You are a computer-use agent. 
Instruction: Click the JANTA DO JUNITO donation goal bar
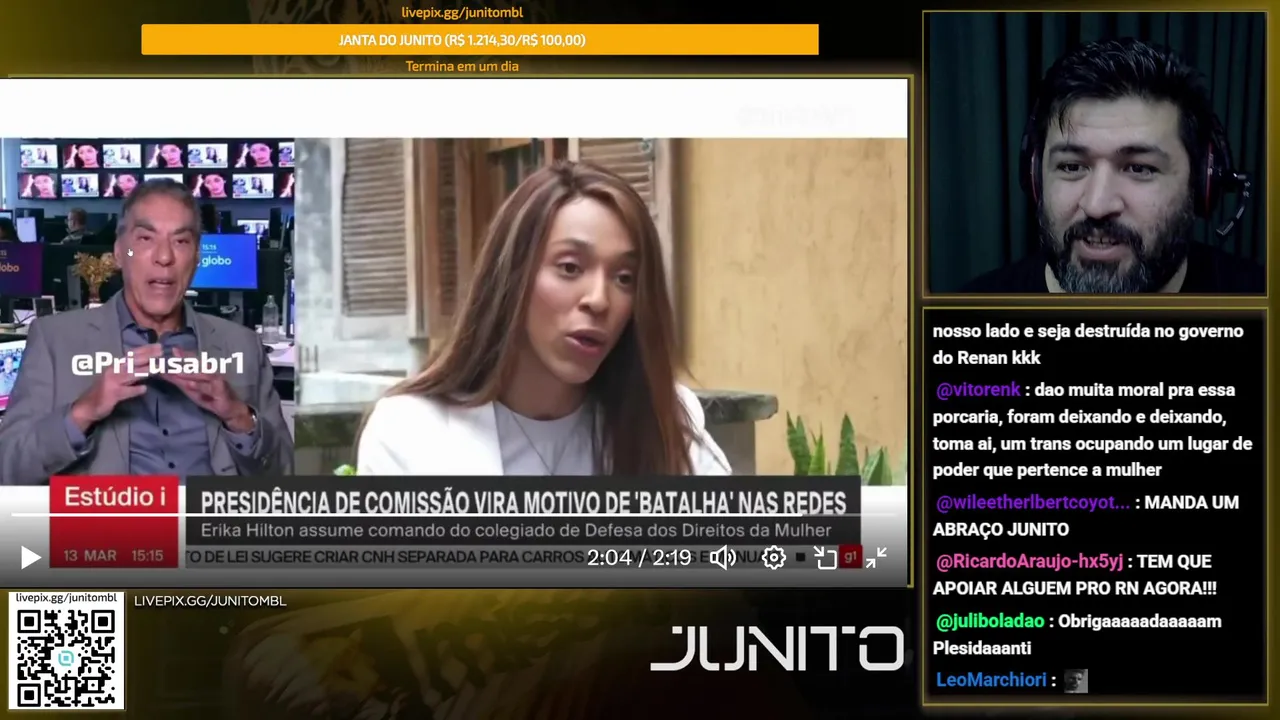coord(480,40)
